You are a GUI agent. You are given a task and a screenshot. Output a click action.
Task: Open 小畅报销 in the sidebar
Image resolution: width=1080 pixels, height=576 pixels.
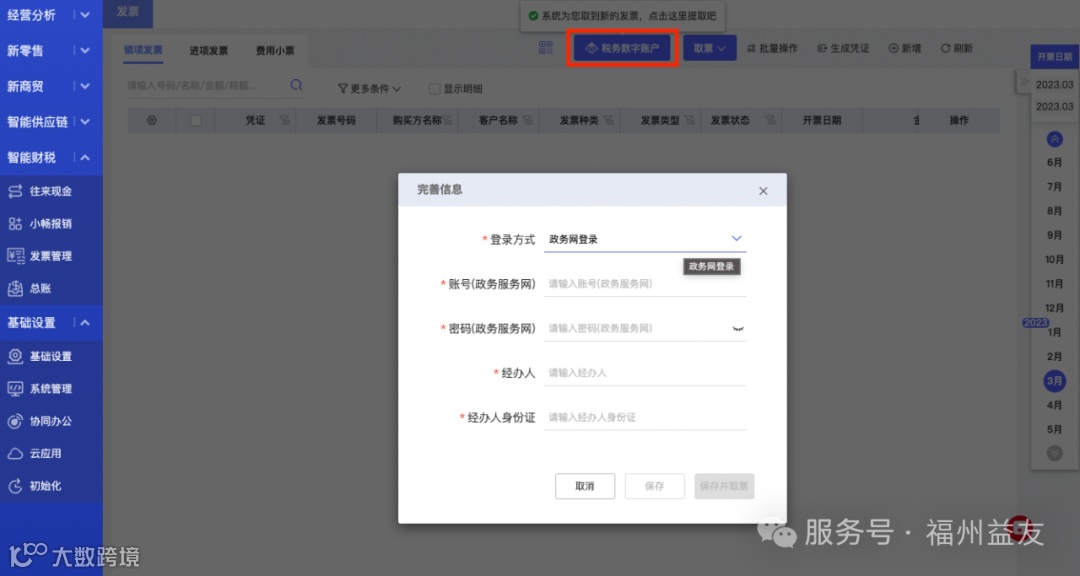click(x=50, y=223)
